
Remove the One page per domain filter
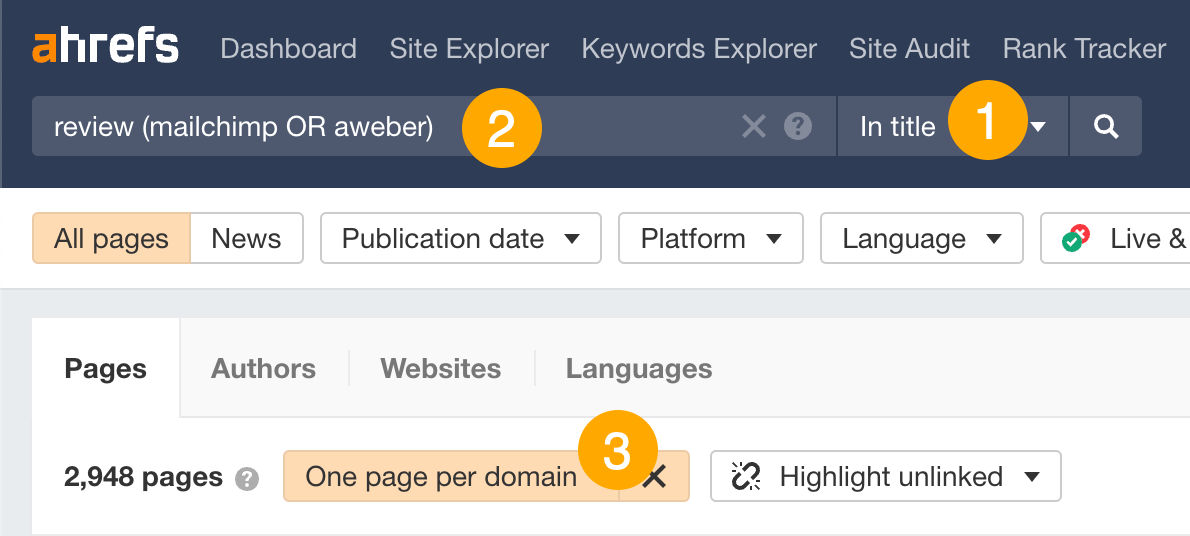point(655,477)
